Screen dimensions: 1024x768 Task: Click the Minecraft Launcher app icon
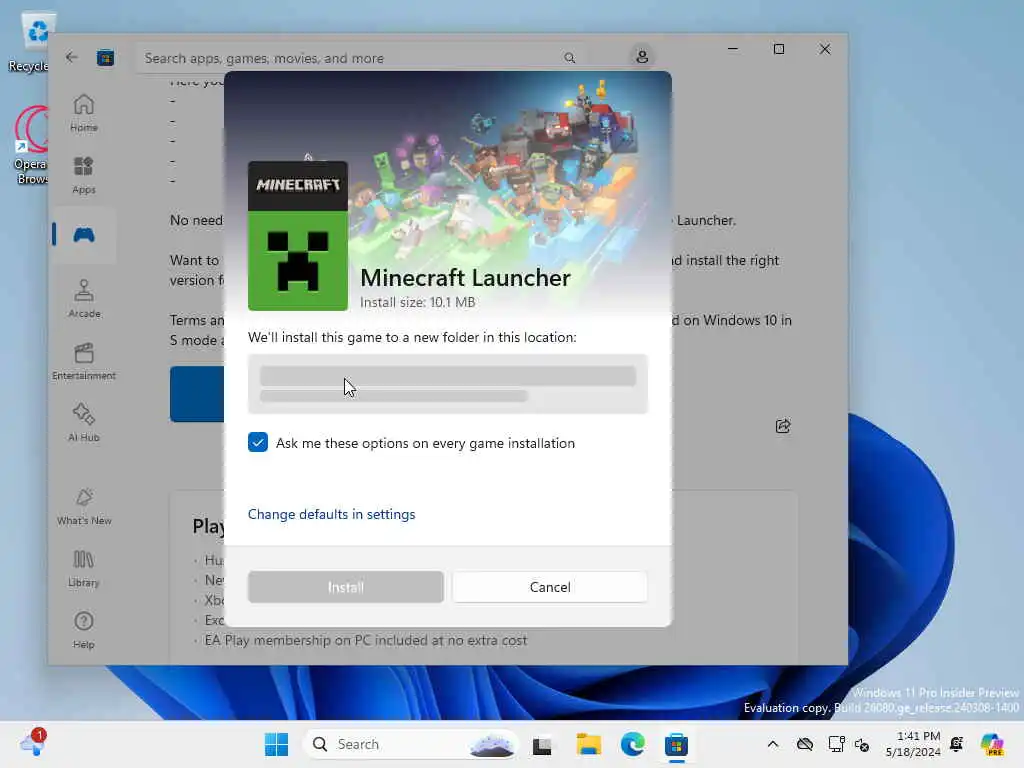point(298,235)
